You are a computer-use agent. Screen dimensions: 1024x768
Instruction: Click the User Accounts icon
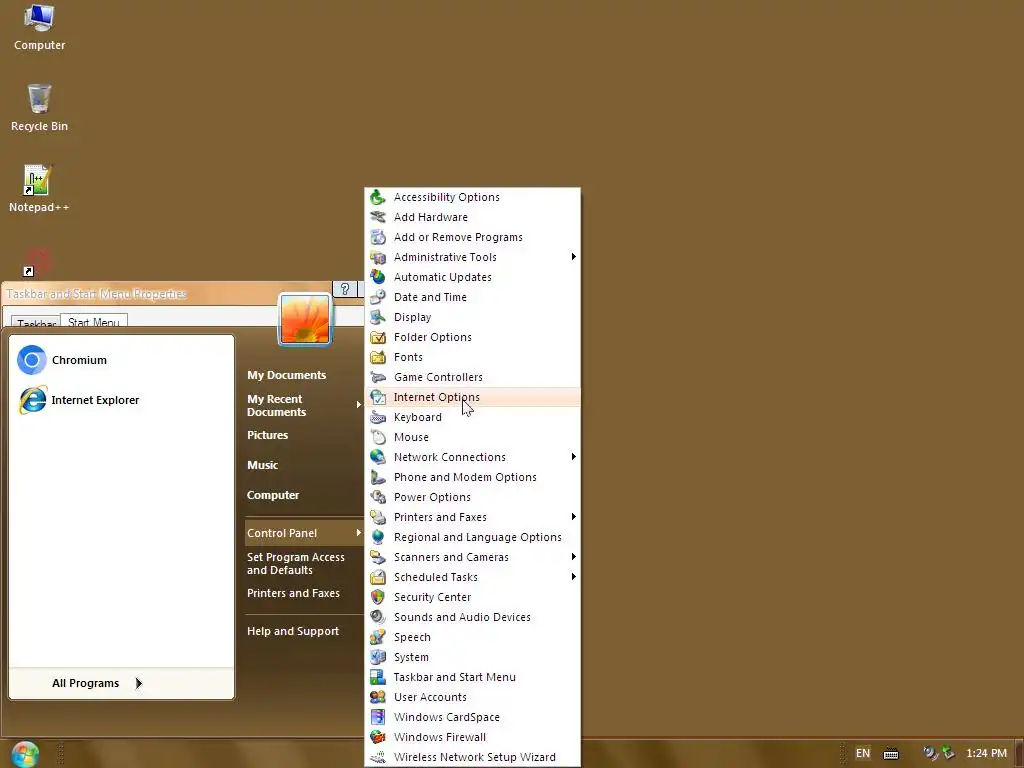tap(377, 697)
